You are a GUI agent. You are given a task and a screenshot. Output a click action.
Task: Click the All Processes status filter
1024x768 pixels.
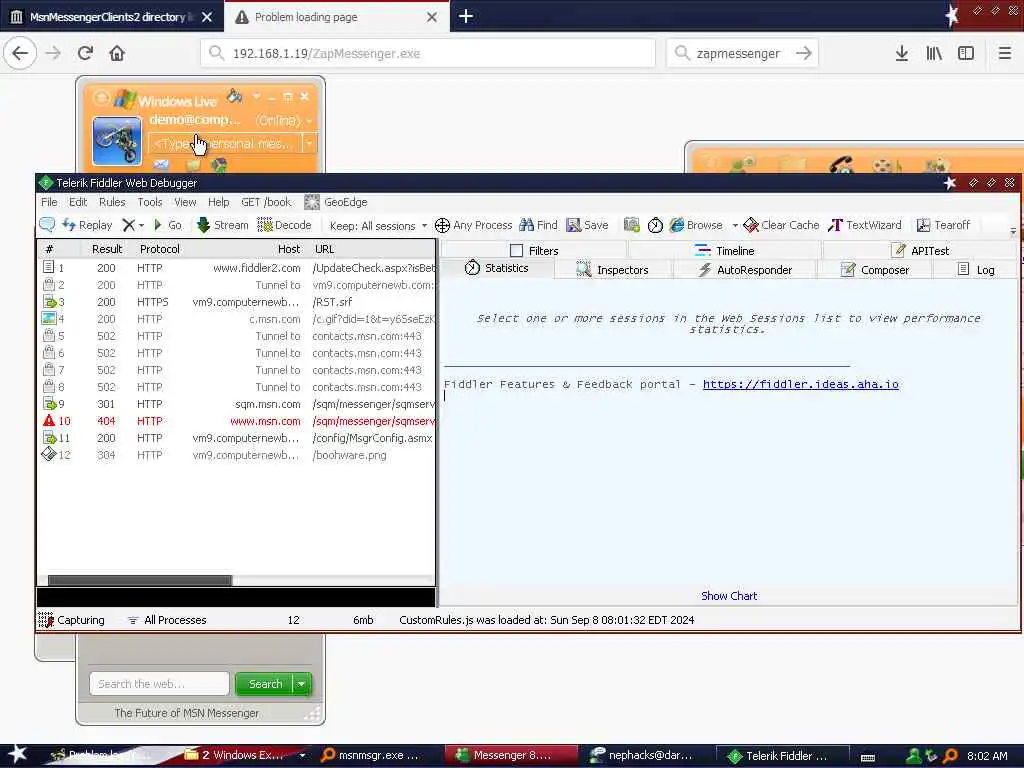[x=167, y=620]
